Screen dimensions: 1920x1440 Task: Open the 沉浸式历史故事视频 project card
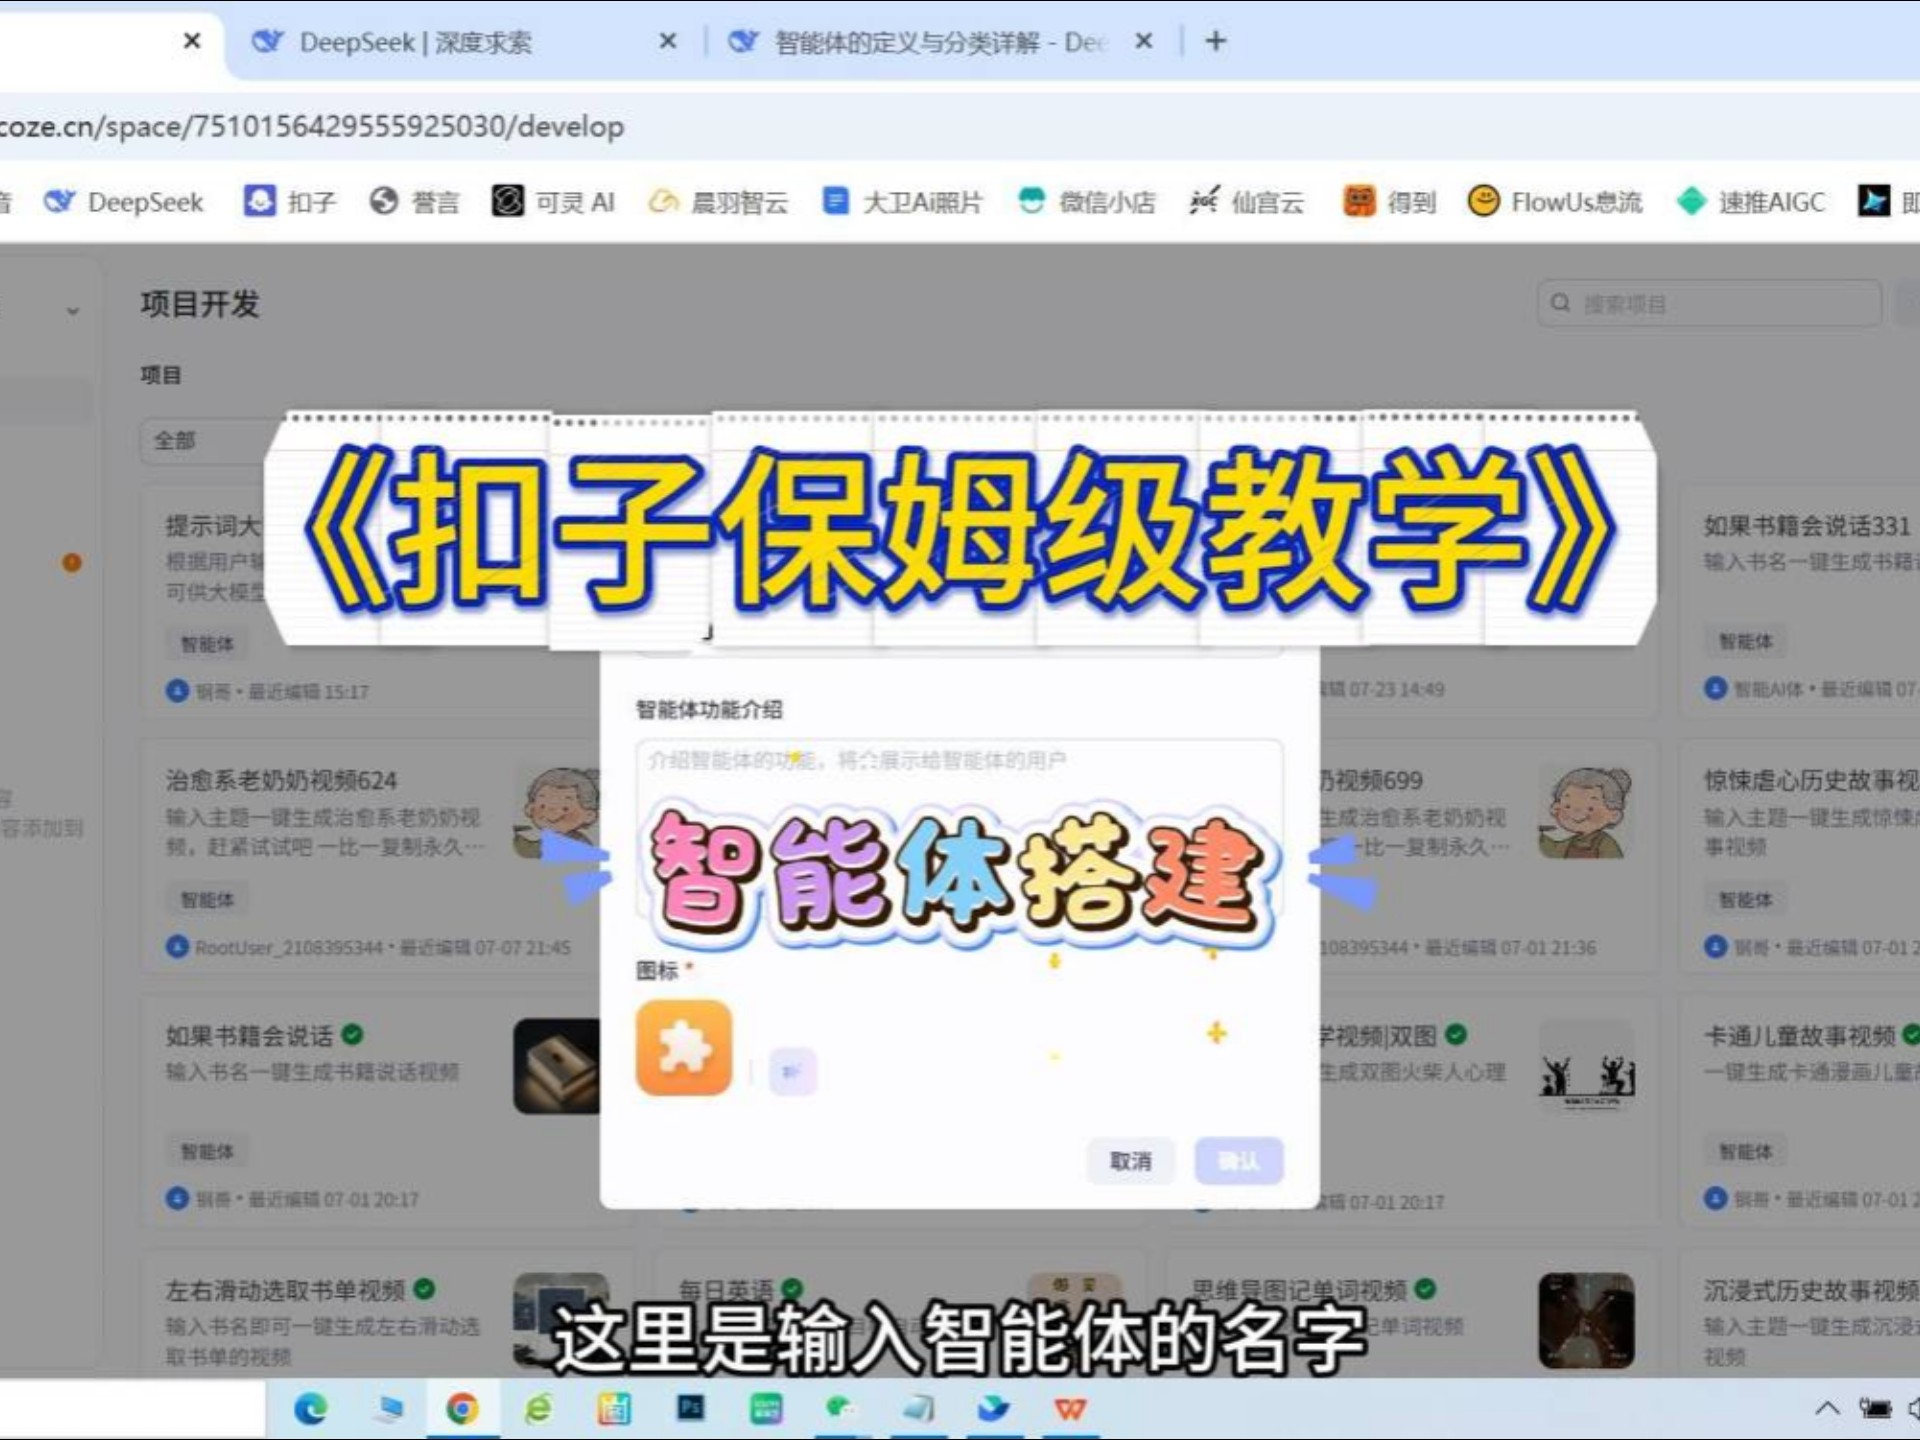pos(1800,1312)
